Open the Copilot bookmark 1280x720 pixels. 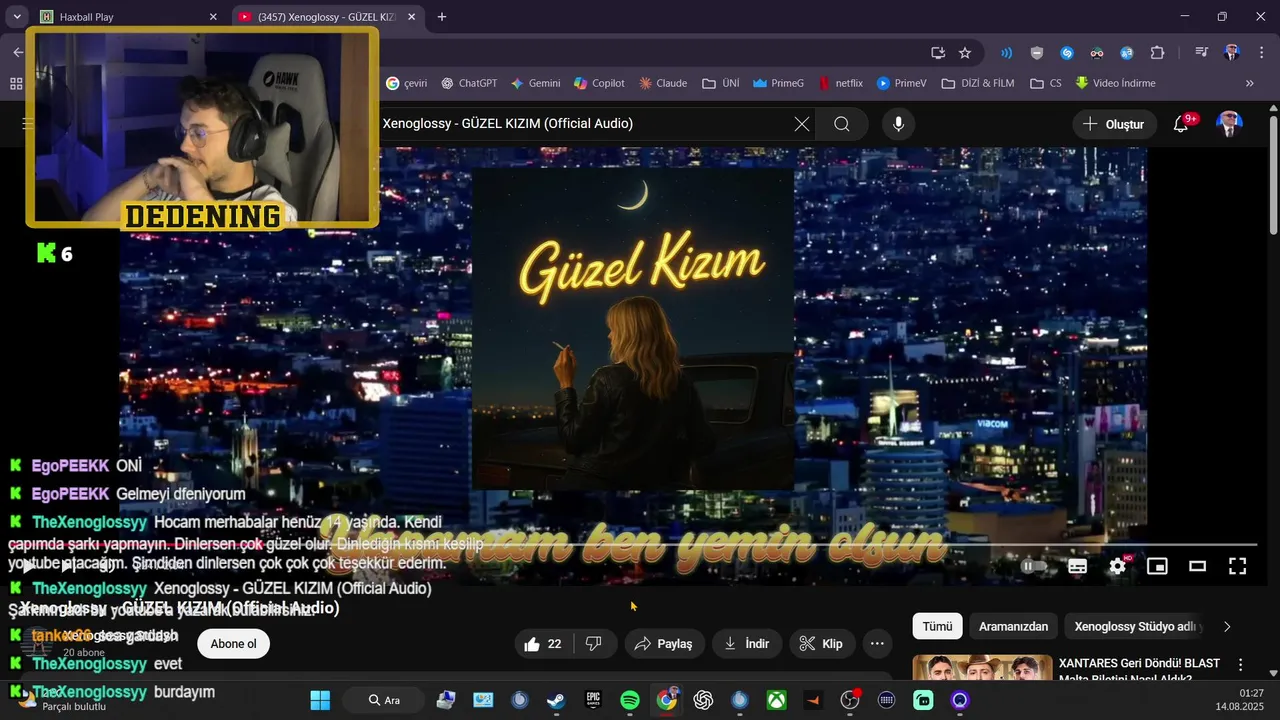tap(598, 83)
